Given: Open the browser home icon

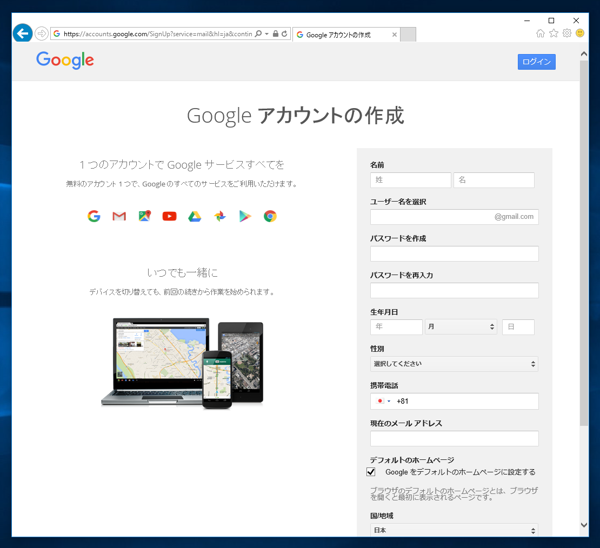Looking at the screenshot, I should 540,33.
